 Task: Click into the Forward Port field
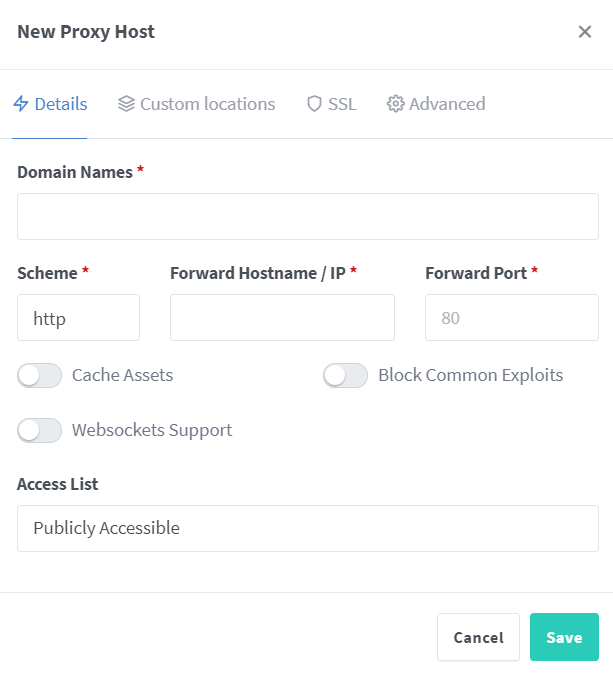[512, 318]
